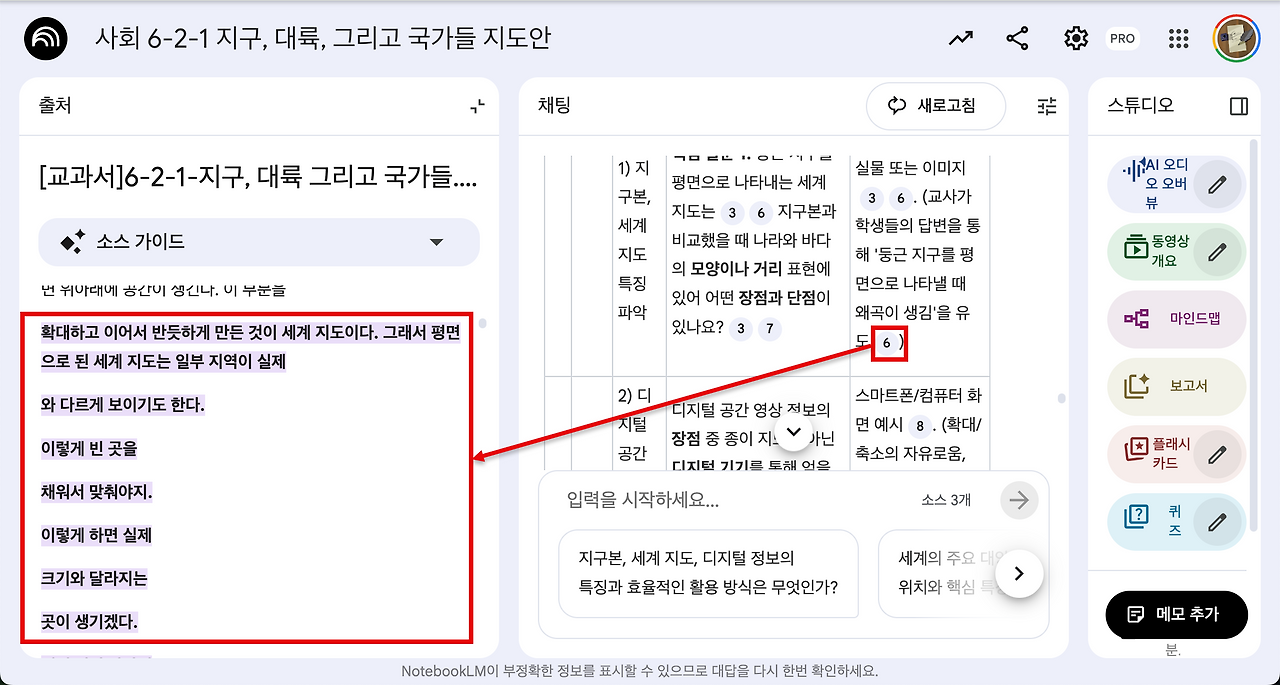Click the chat scroll-down chevron button
This screenshot has height=685, width=1280.
tap(794, 432)
